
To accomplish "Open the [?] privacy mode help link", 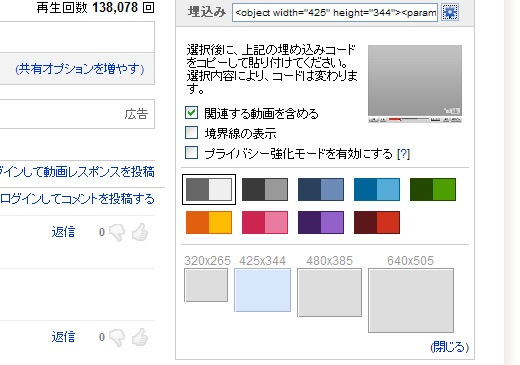I will (403, 154).
